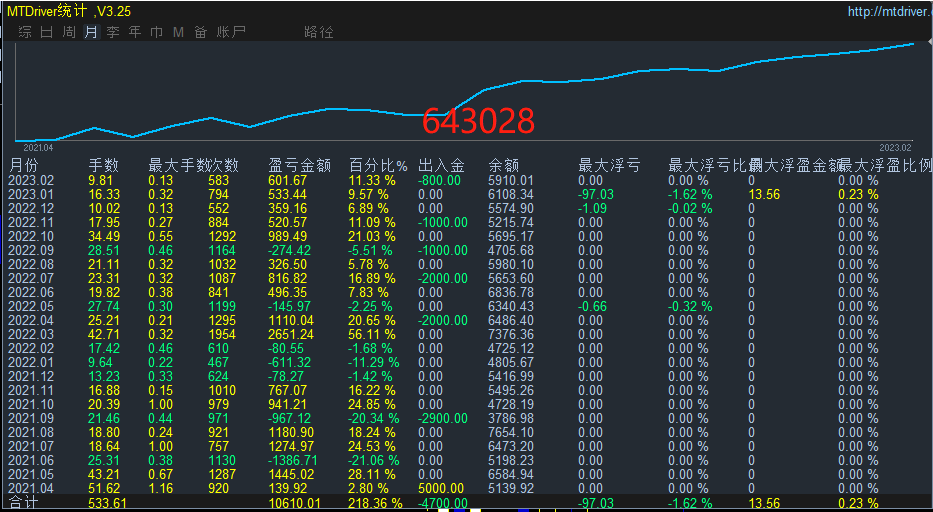Viewport: 933px width, 512px height.
Task: Click max floating loss -97.03 in 2023.01 row
Action: [596, 195]
